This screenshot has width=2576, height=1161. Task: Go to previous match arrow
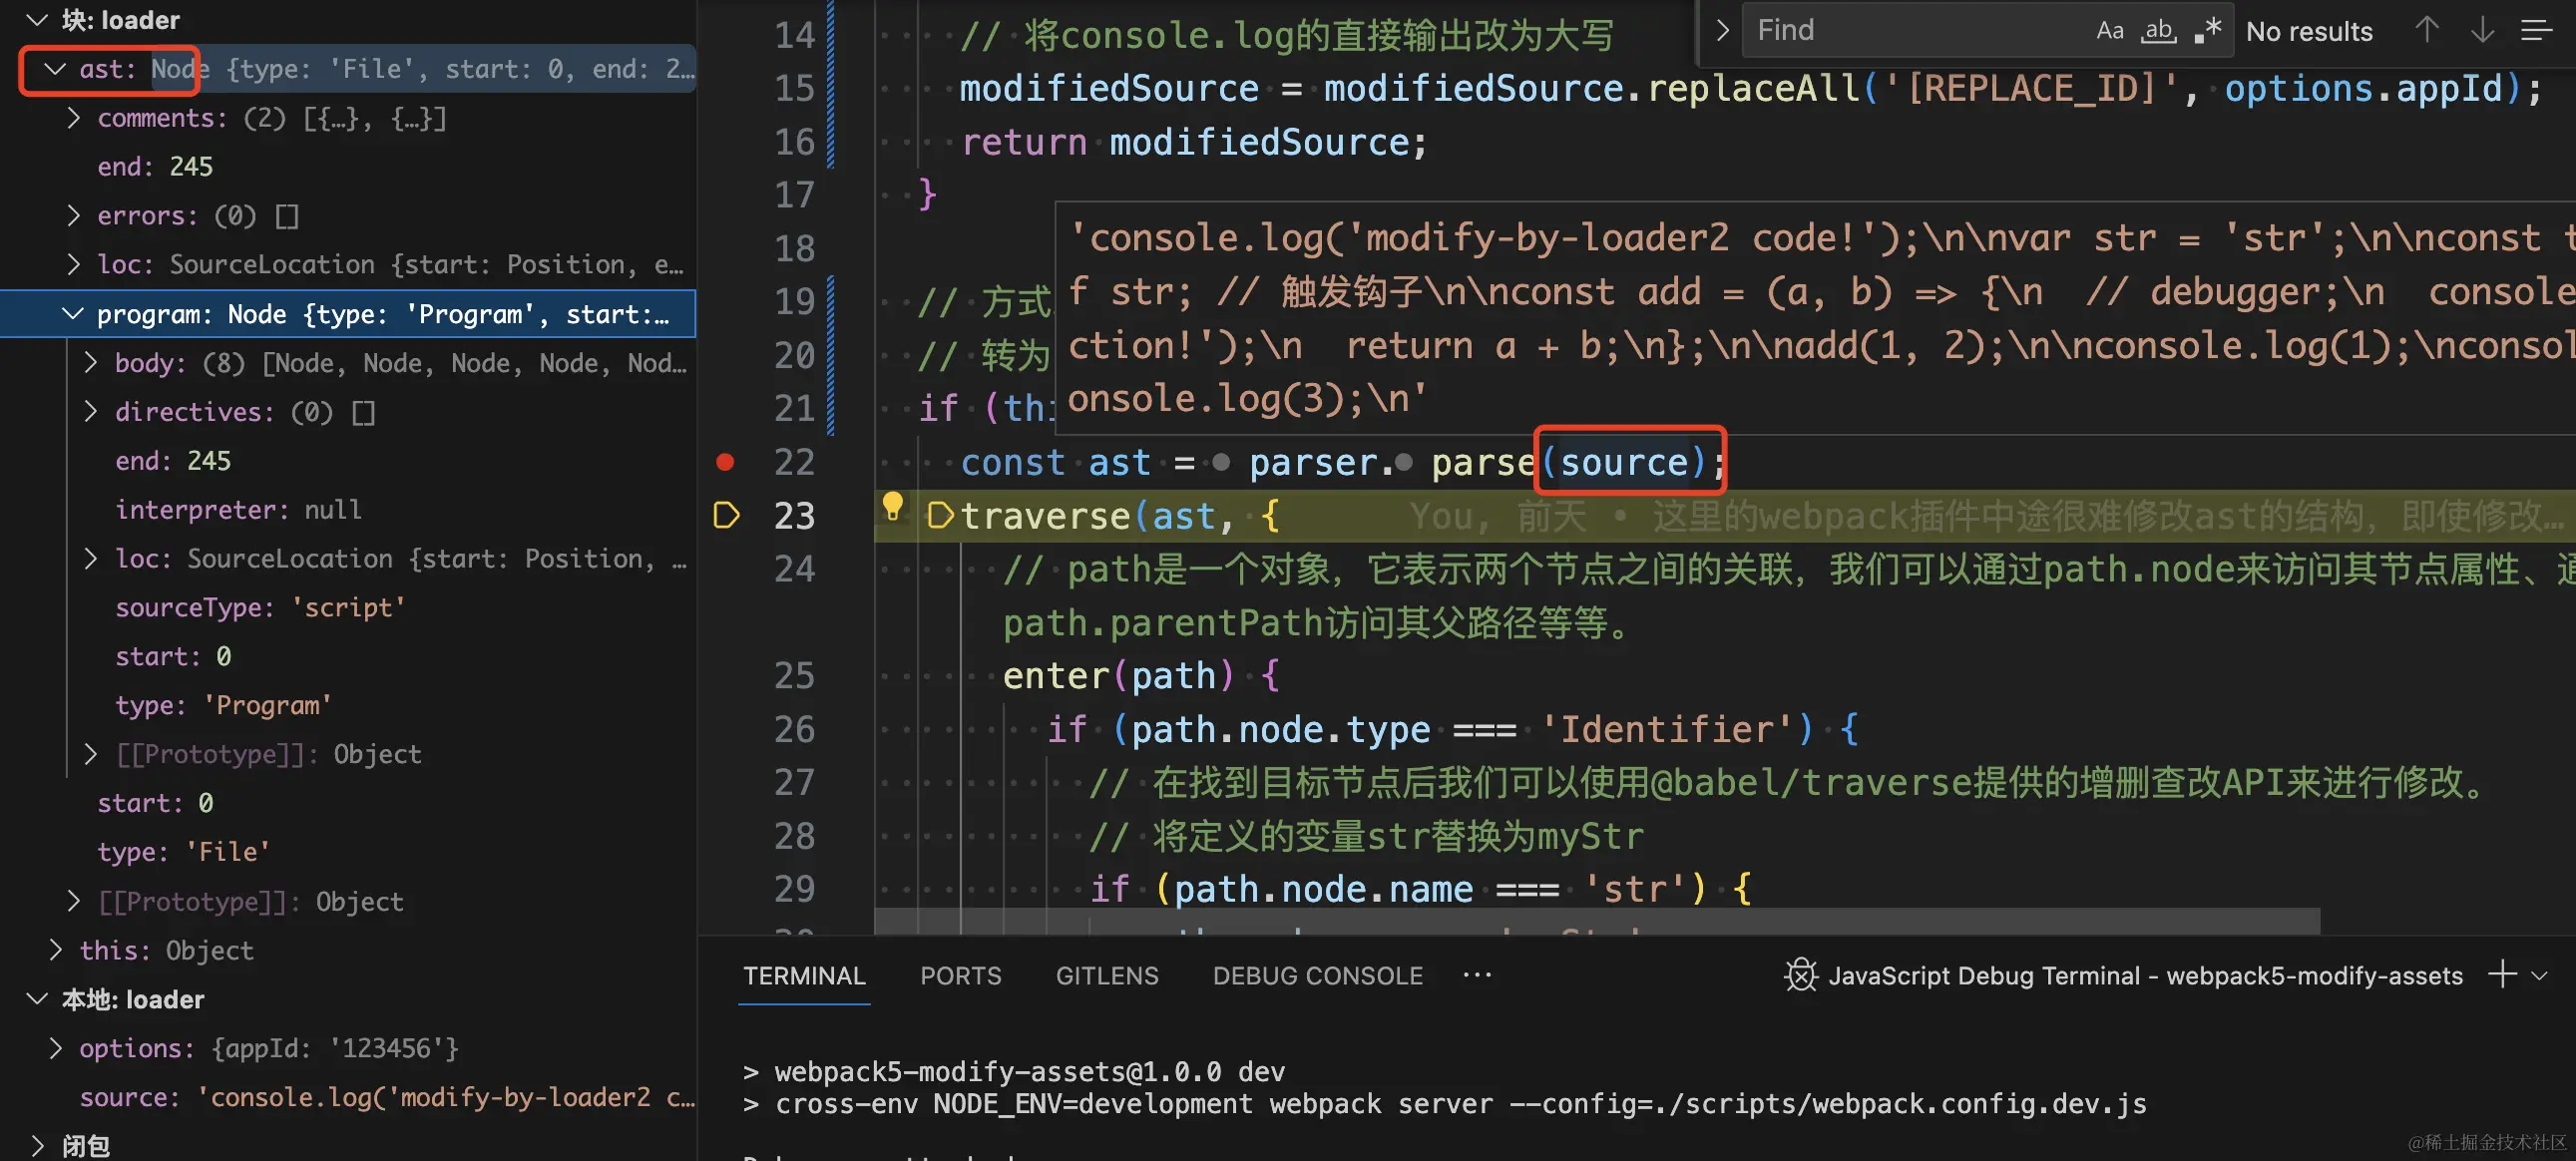tap(2427, 31)
